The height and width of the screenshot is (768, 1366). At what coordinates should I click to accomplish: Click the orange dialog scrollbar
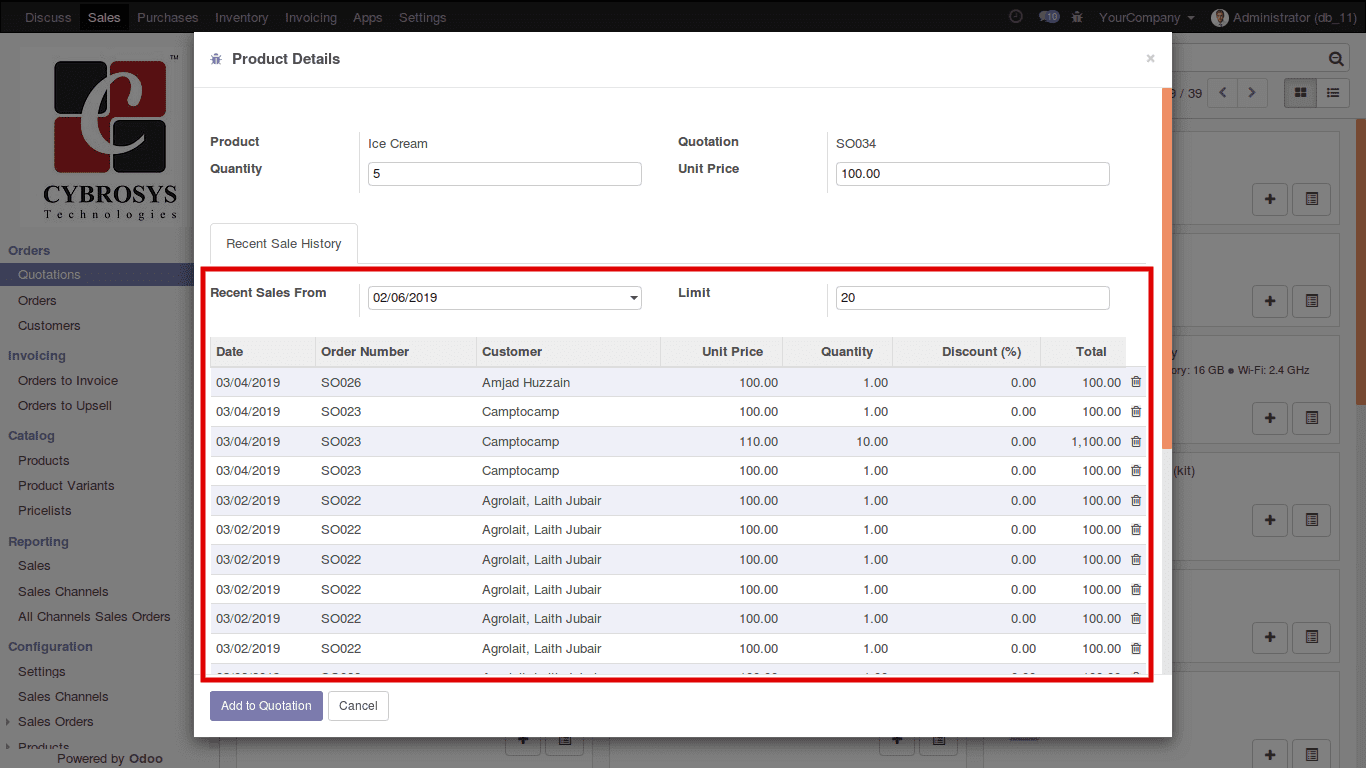(x=1167, y=267)
